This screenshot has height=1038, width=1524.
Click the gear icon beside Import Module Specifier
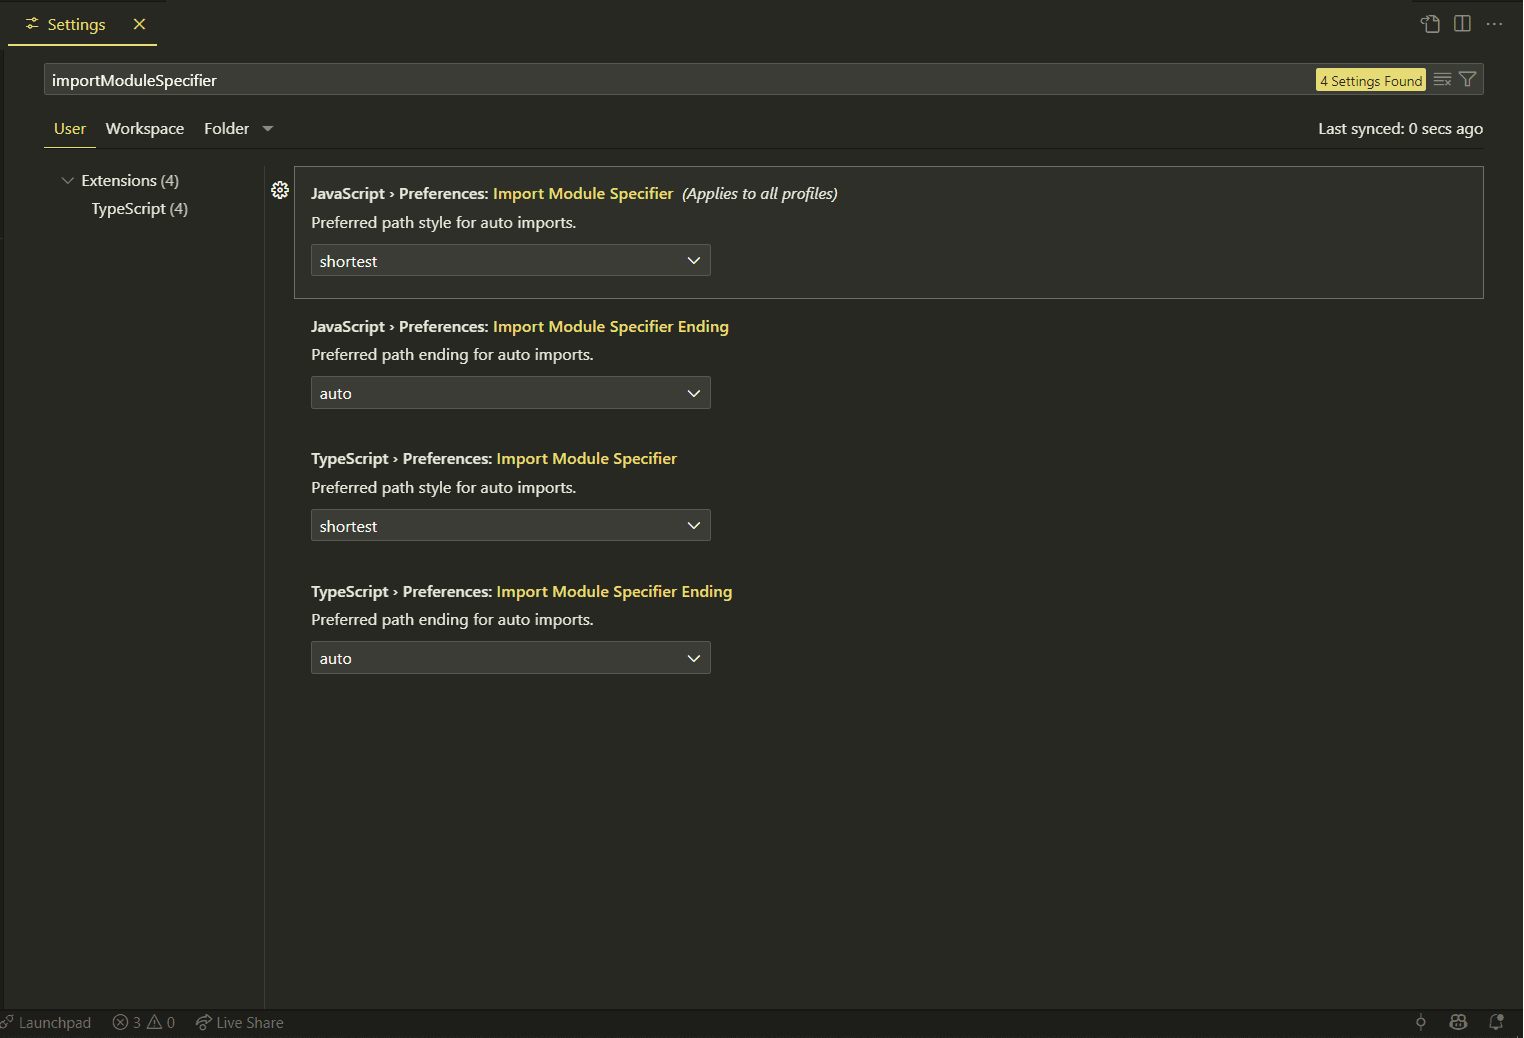point(280,190)
